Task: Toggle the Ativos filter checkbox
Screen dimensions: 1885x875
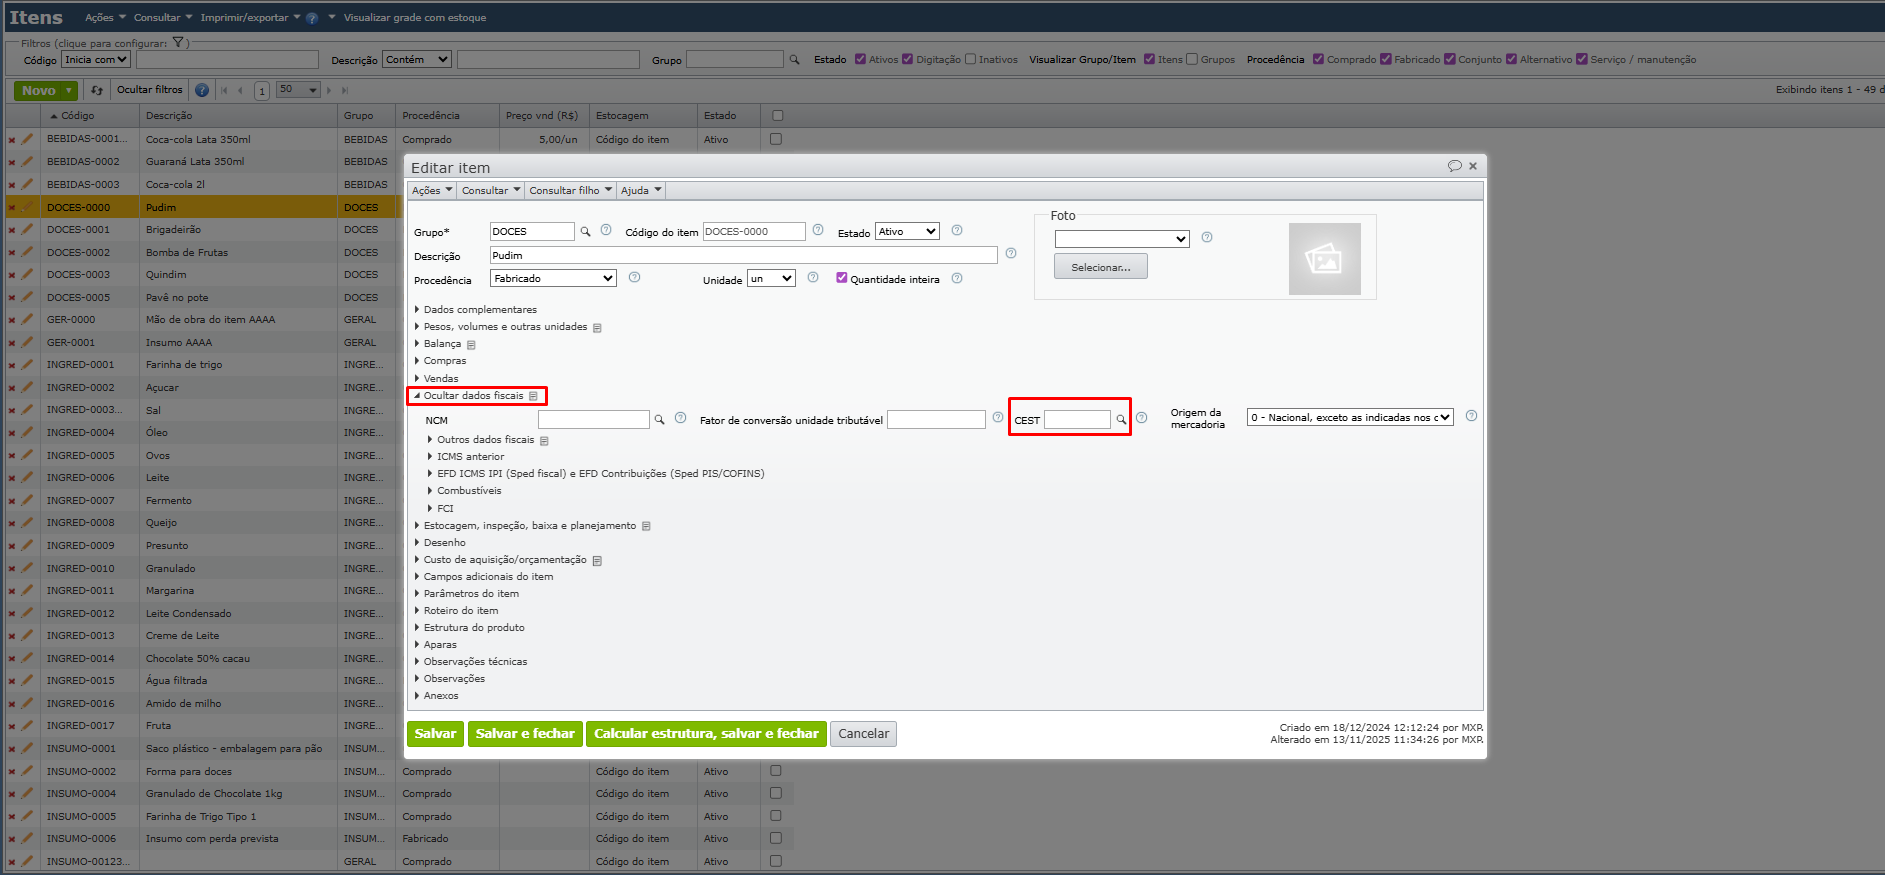Action: [860, 59]
